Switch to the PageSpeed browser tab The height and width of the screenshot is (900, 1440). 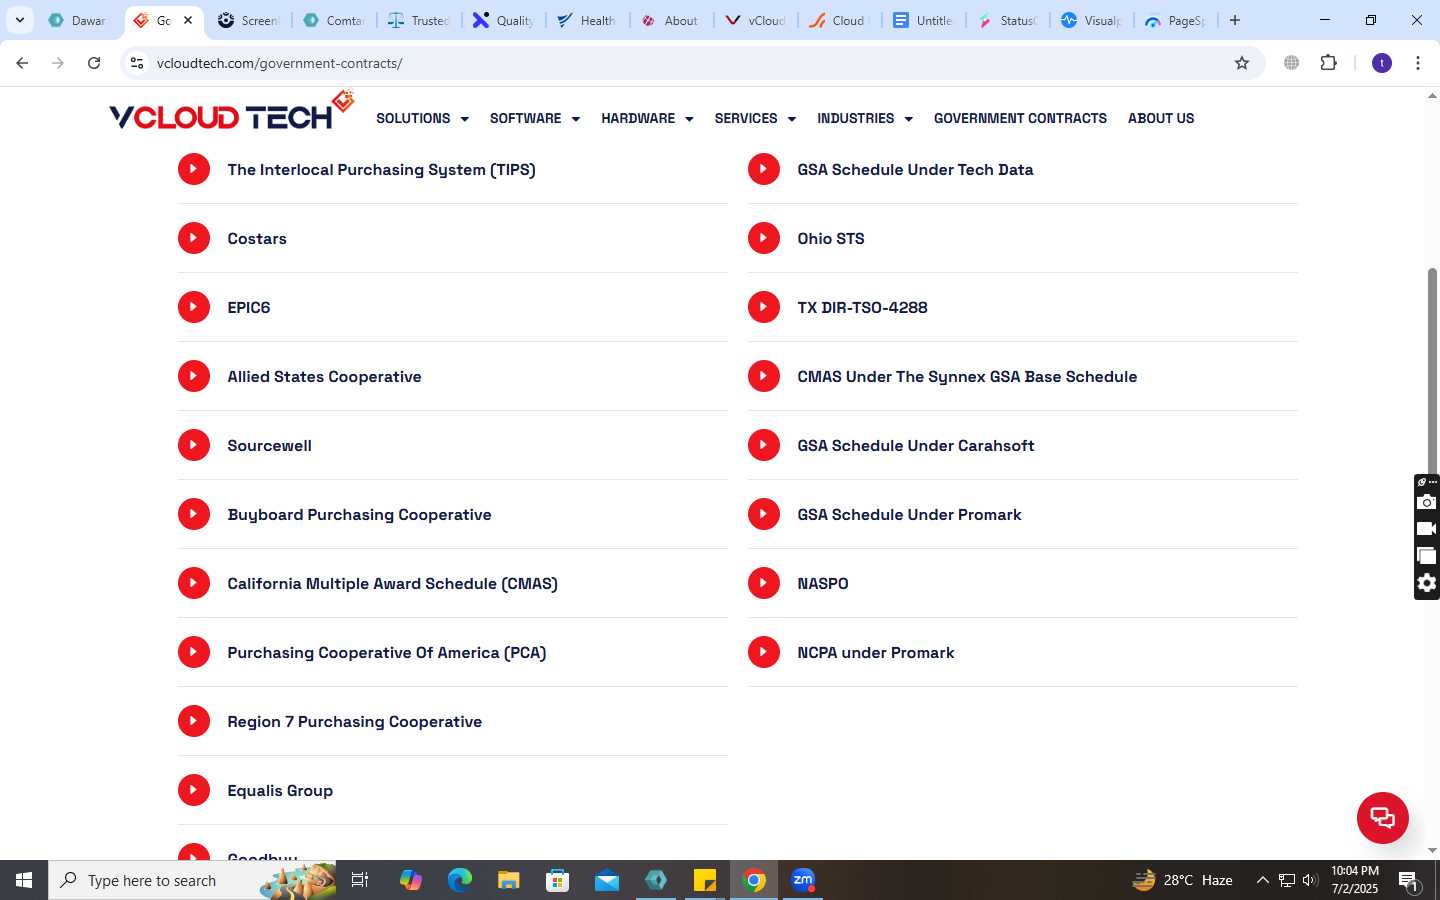[1176, 20]
